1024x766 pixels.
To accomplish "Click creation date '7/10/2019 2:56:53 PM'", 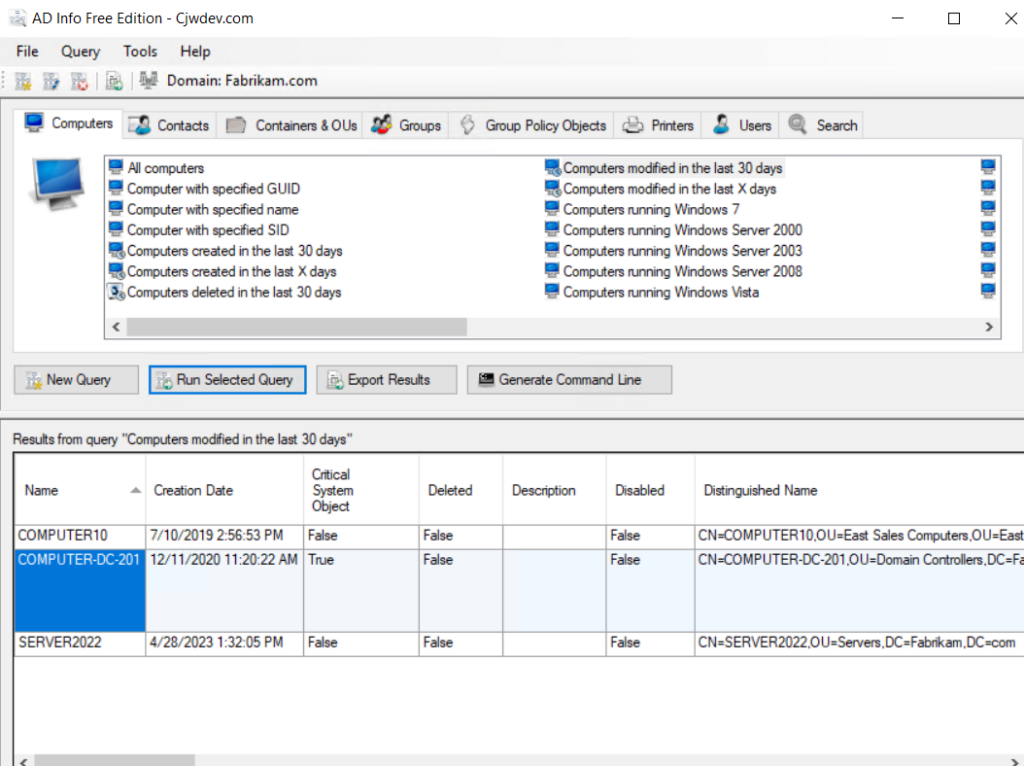I will 225,535.
